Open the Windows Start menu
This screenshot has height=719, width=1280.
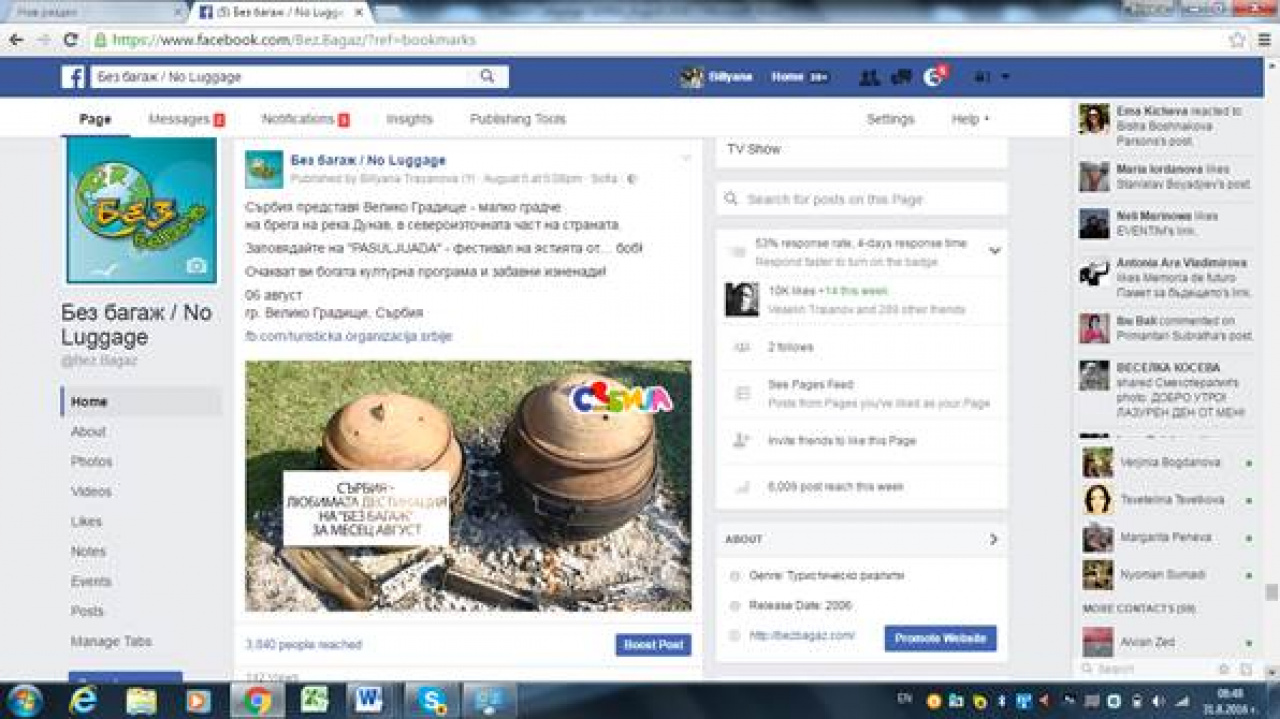click(x=24, y=700)
